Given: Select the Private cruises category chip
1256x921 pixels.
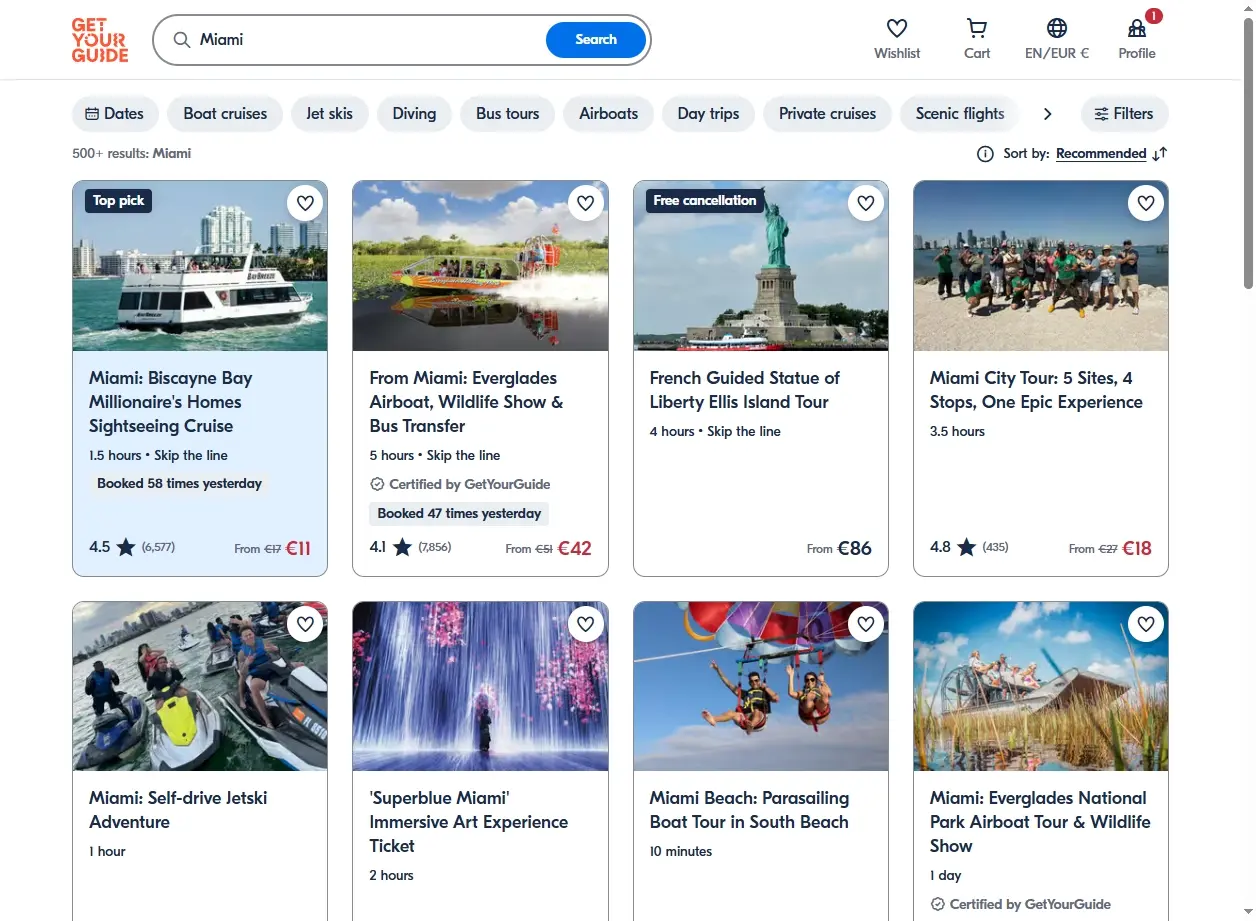Looking at the screenshot, I should click(x=827, y=114).
